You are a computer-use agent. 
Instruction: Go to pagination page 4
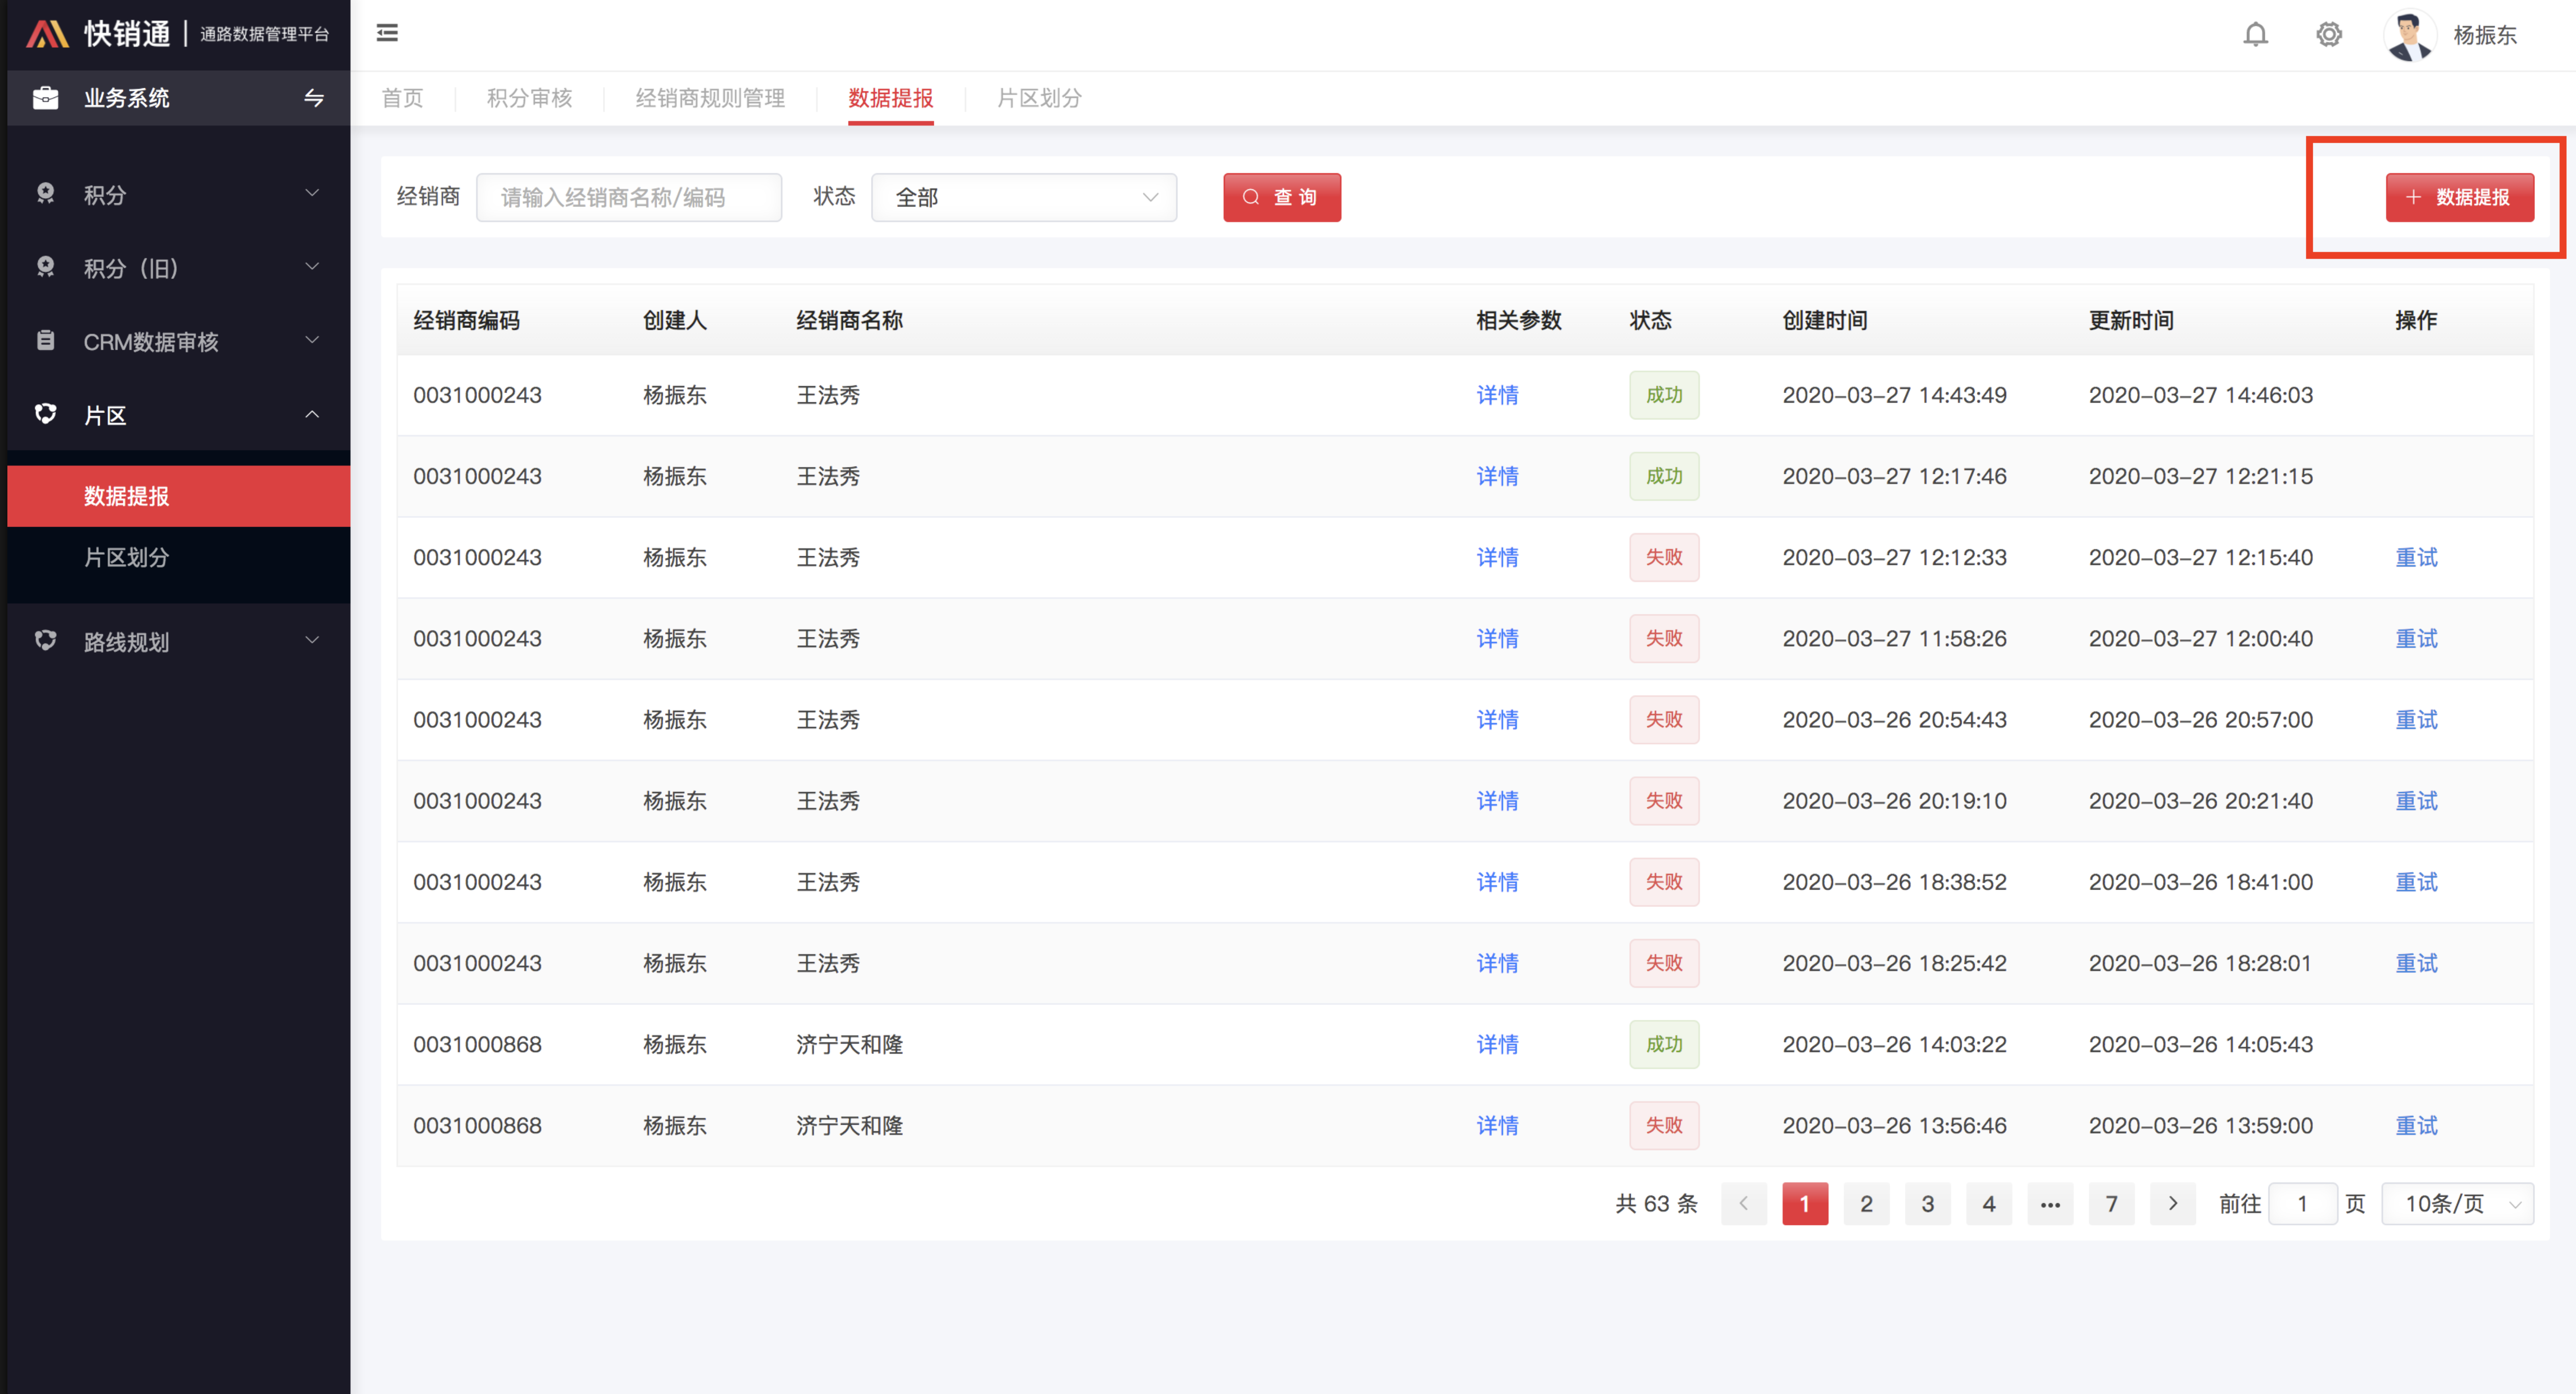pos(1989,1204)
